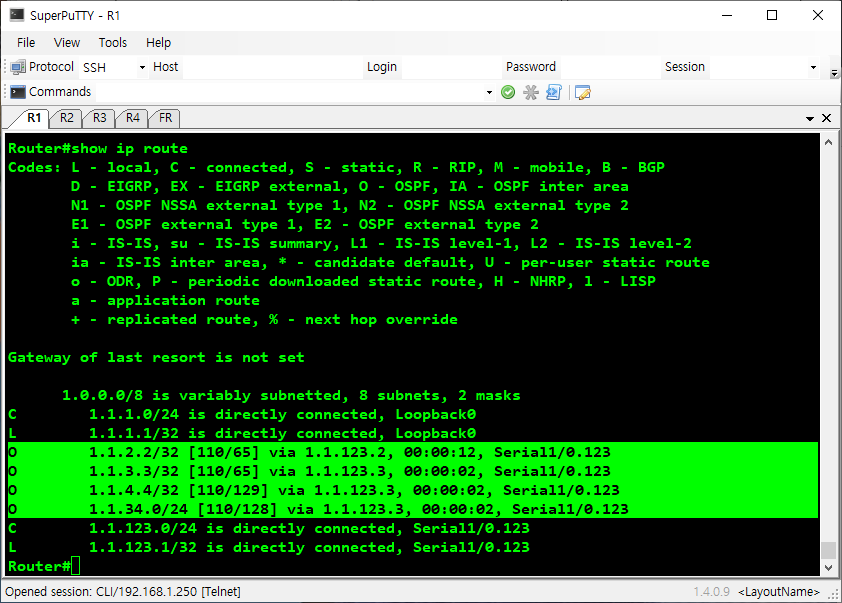Click the 1.1.1.1/32 Loopback0 local line
The image size is (842, 603).
click(242, 433)
